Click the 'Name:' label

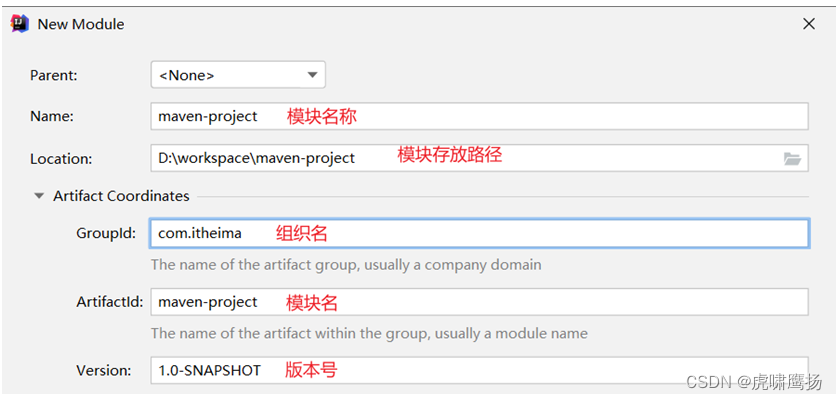51,116
